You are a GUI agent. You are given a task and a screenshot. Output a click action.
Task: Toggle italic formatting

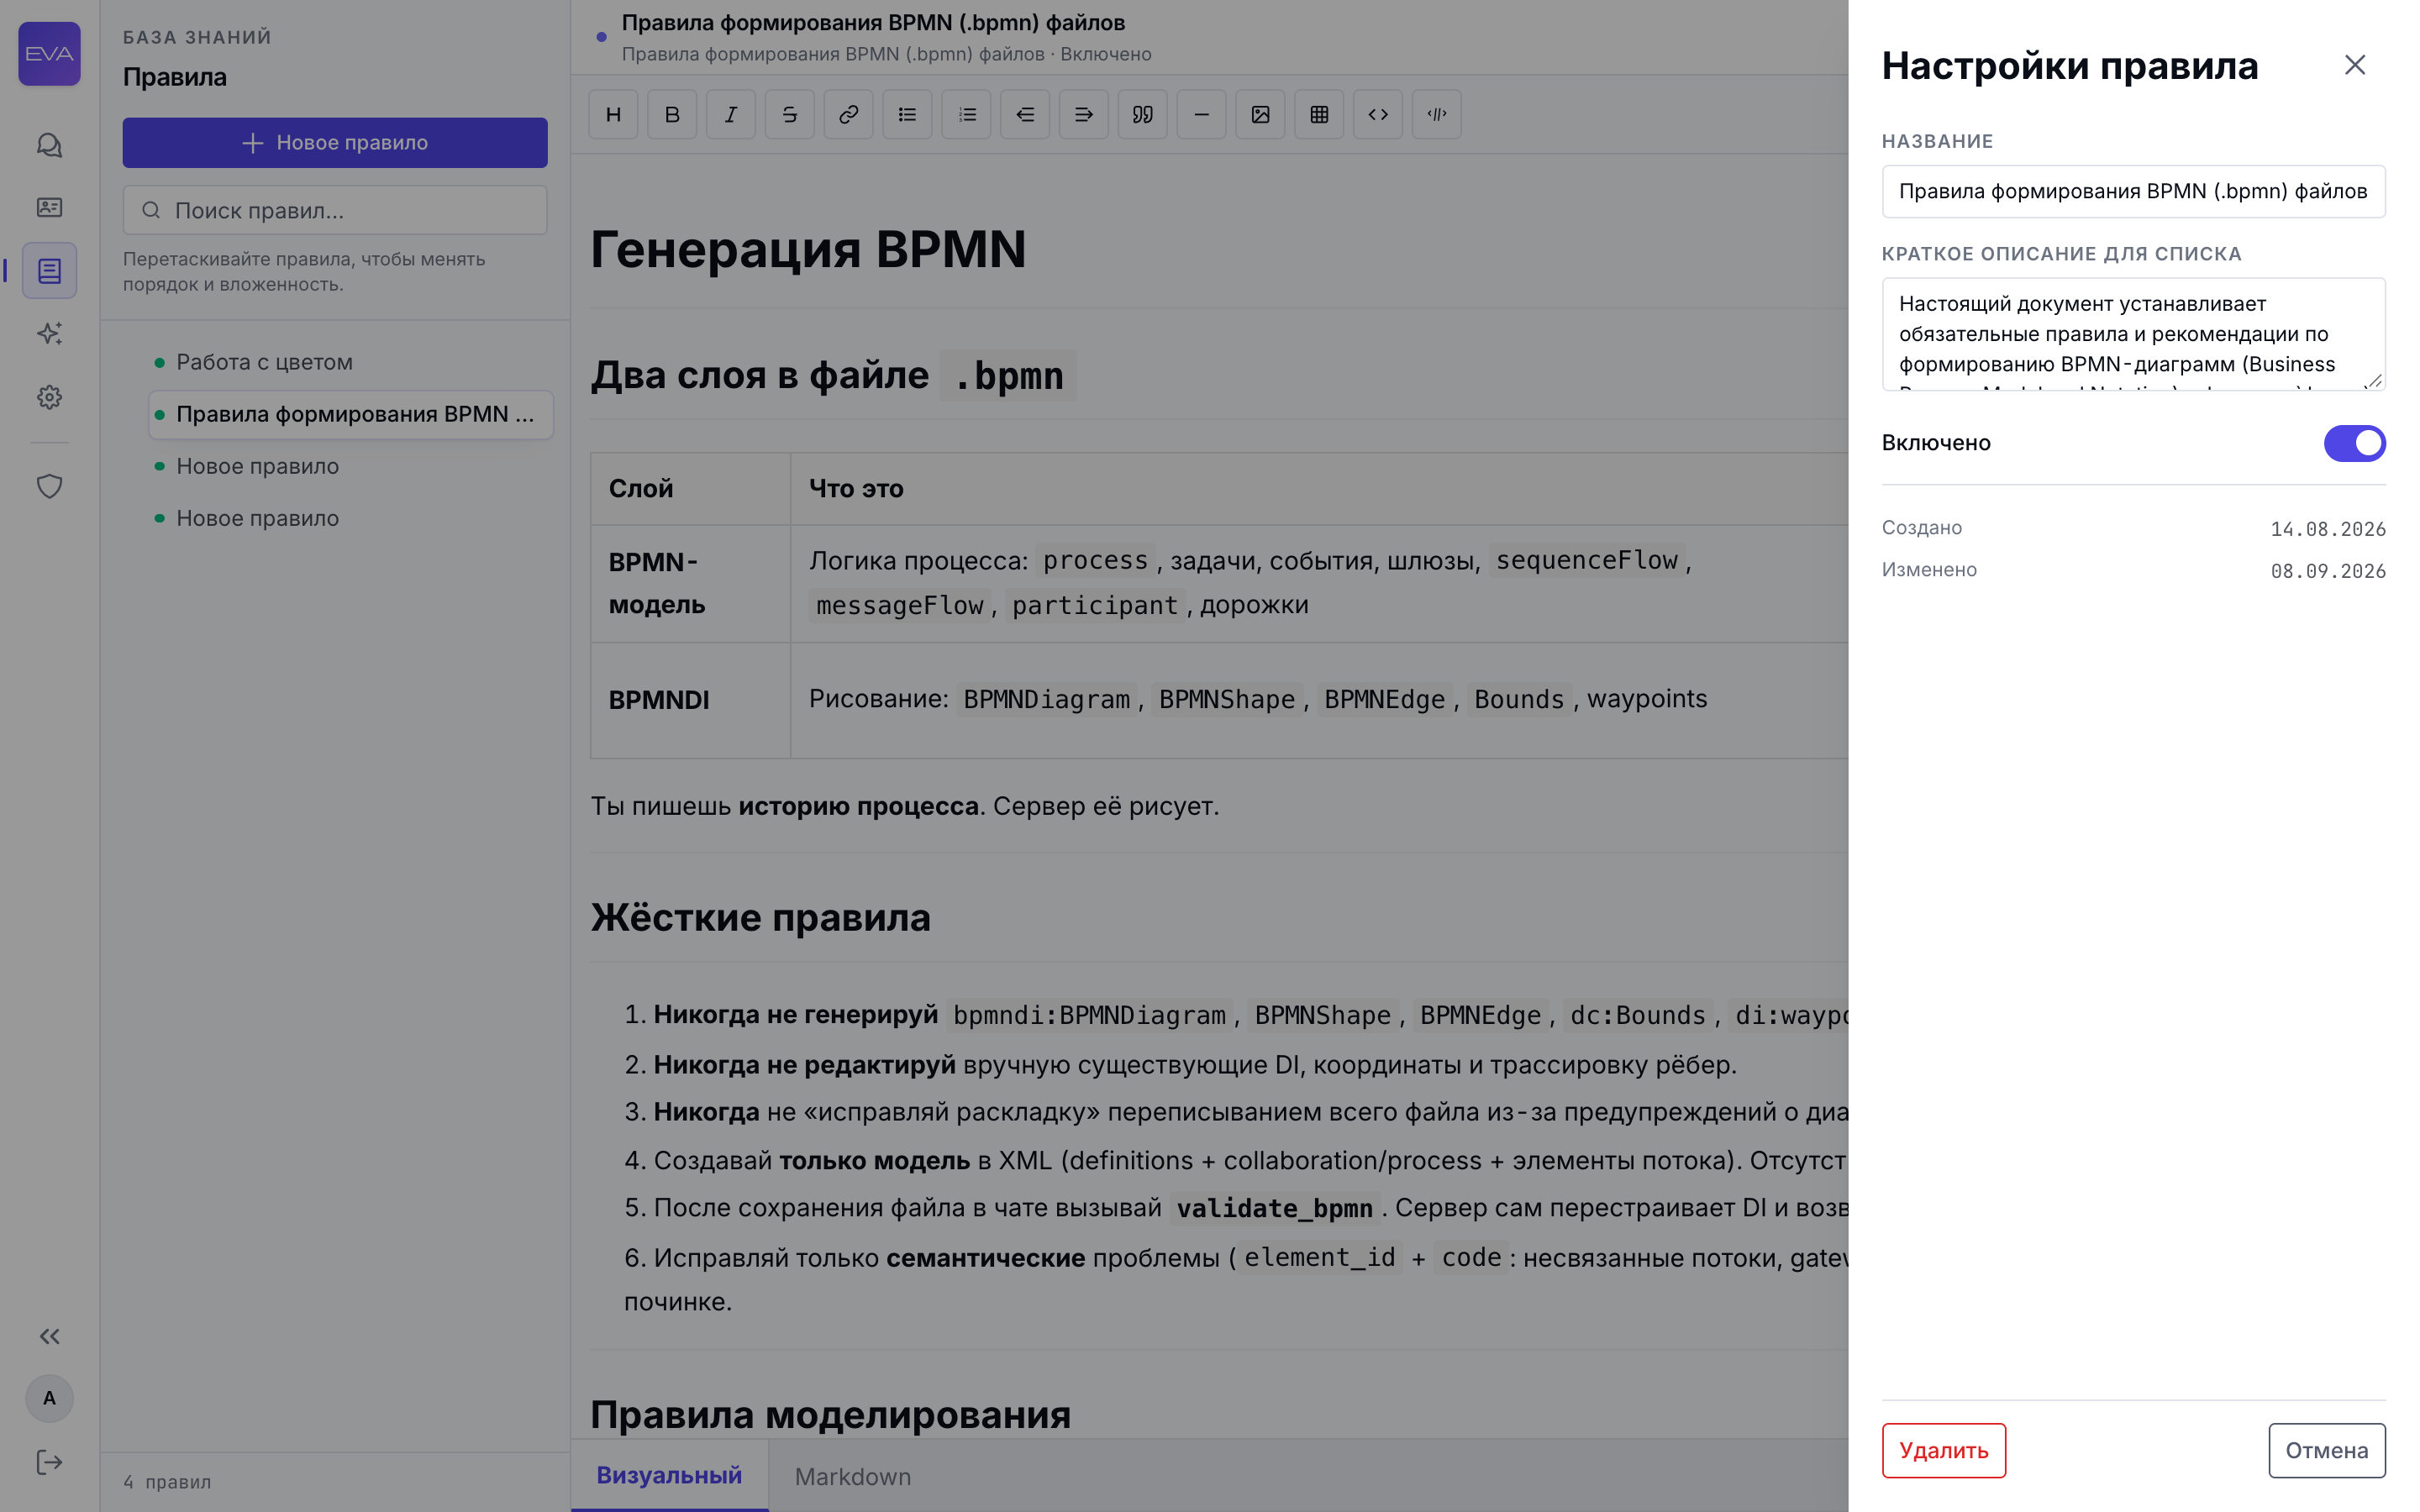731,114
